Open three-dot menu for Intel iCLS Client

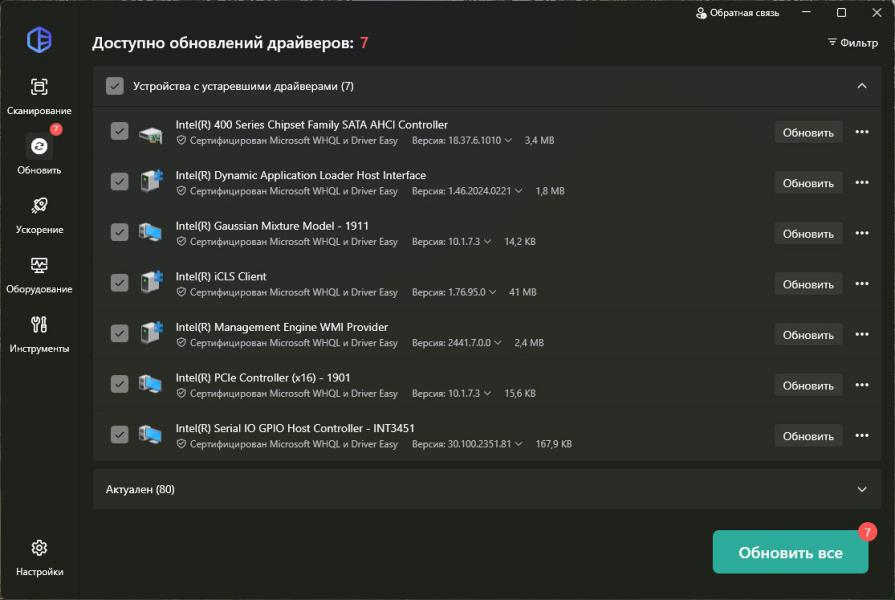coord(862,284)
